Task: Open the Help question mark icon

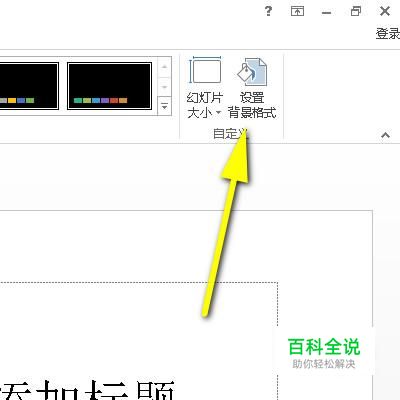Action: [268, 12]
